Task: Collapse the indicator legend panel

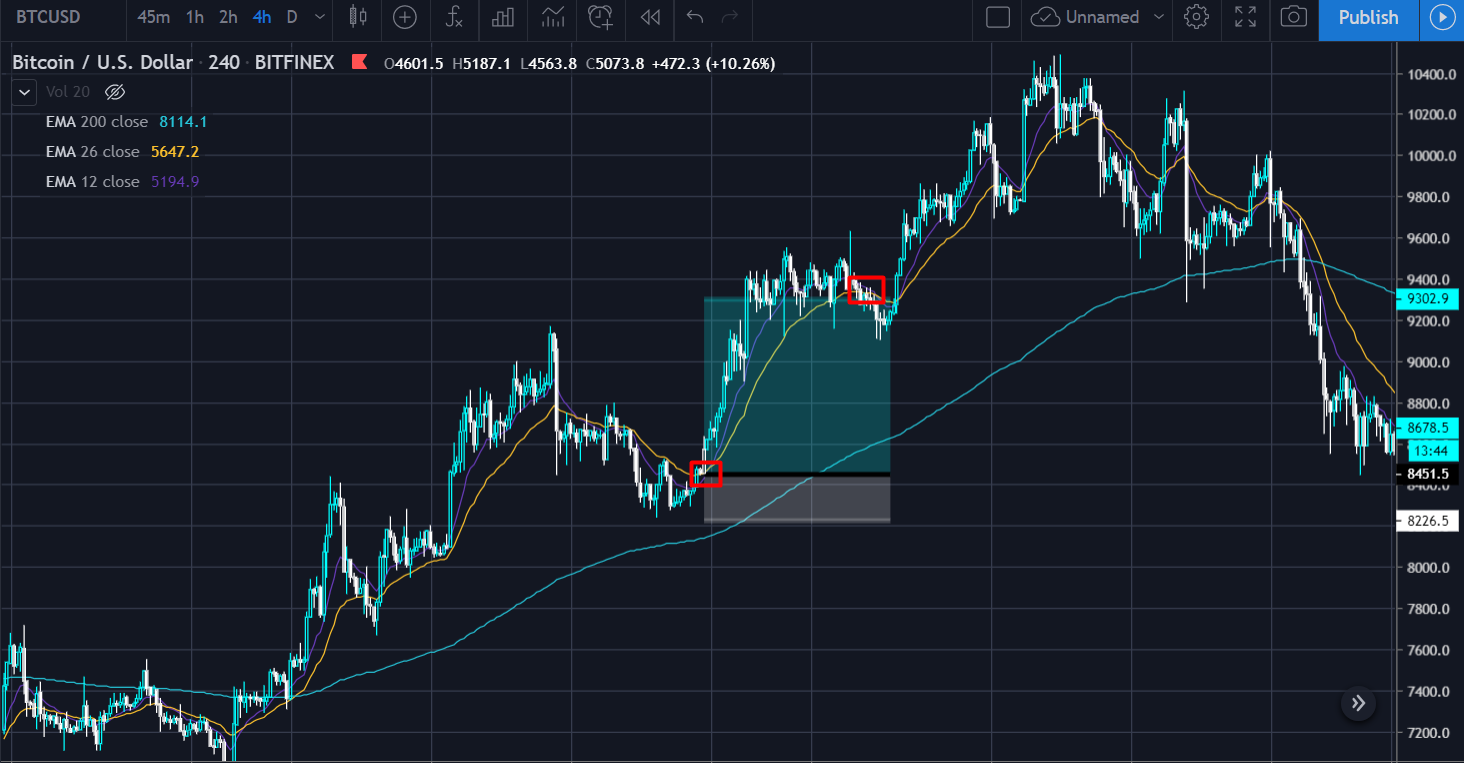Action: click(23, 91)
